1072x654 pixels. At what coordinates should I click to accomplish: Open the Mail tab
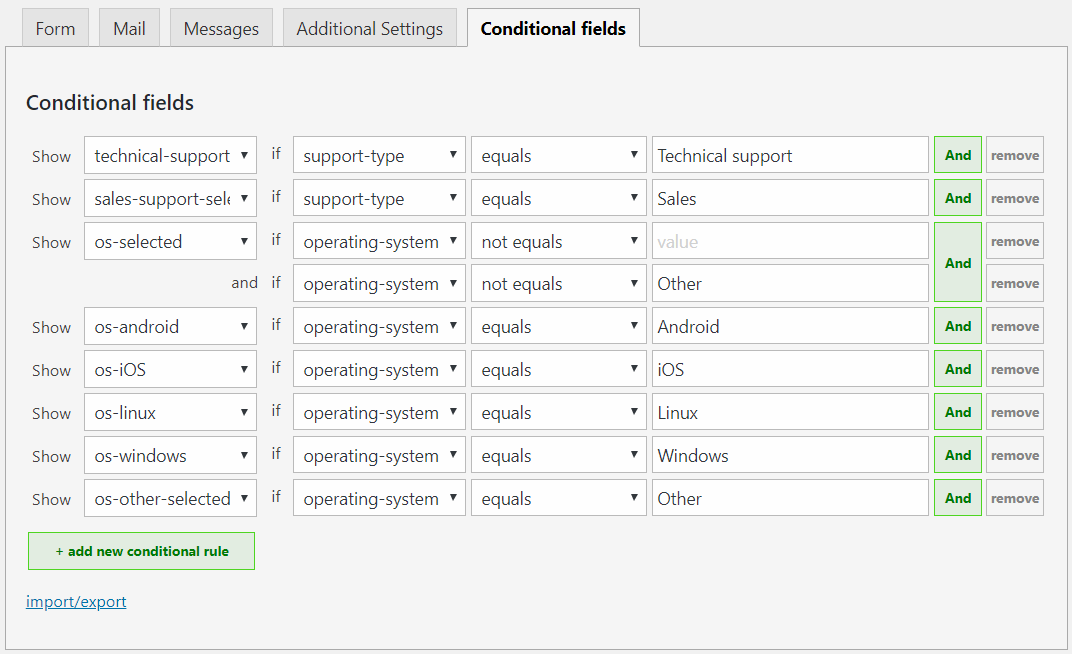(129, 28)
